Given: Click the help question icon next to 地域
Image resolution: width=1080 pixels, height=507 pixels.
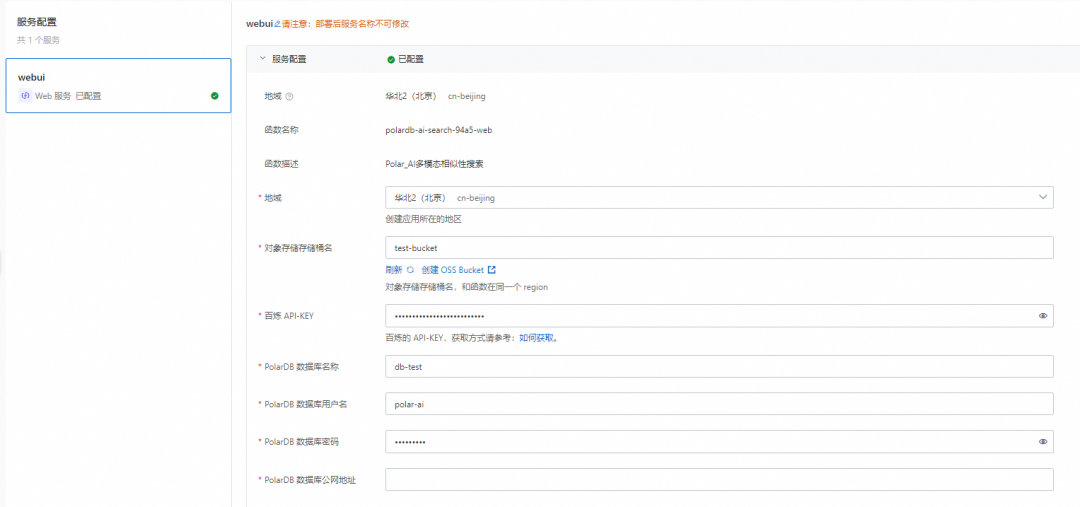Looking at the screenshot, I should tap(289, 96).
